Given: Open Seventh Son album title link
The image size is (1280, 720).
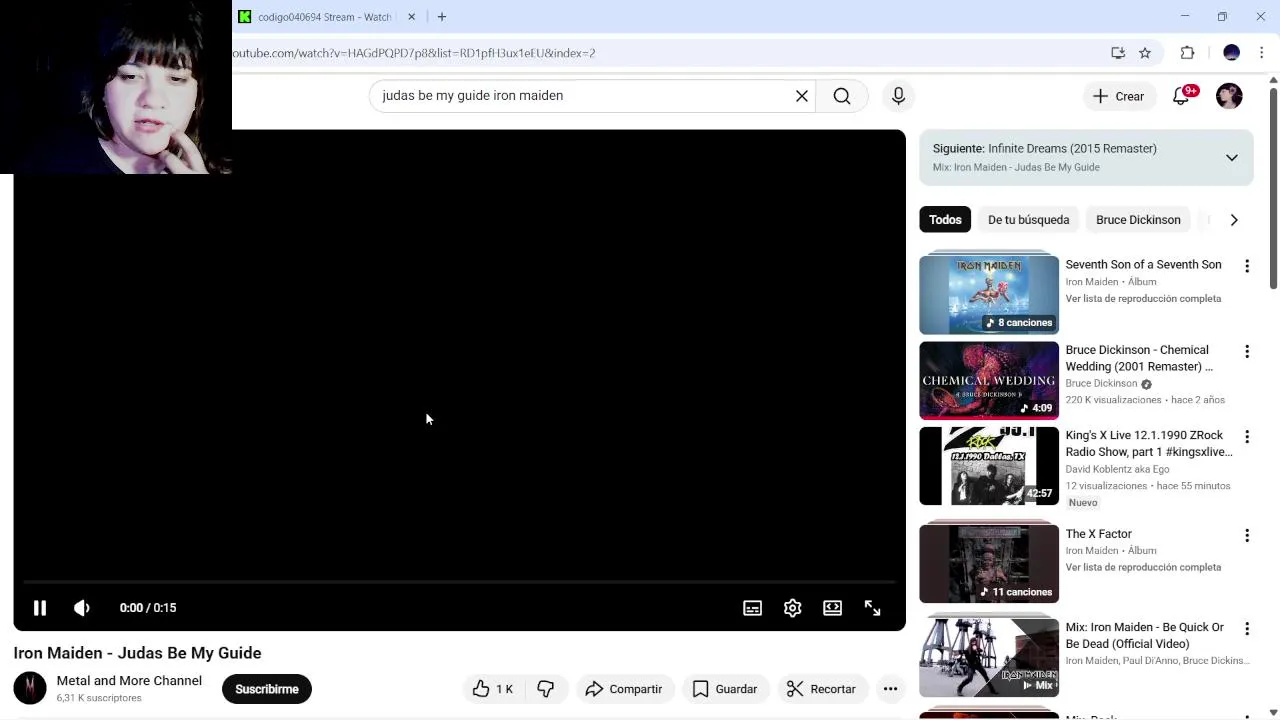Looking at the screenshot, I should [x=1143, y=265].
